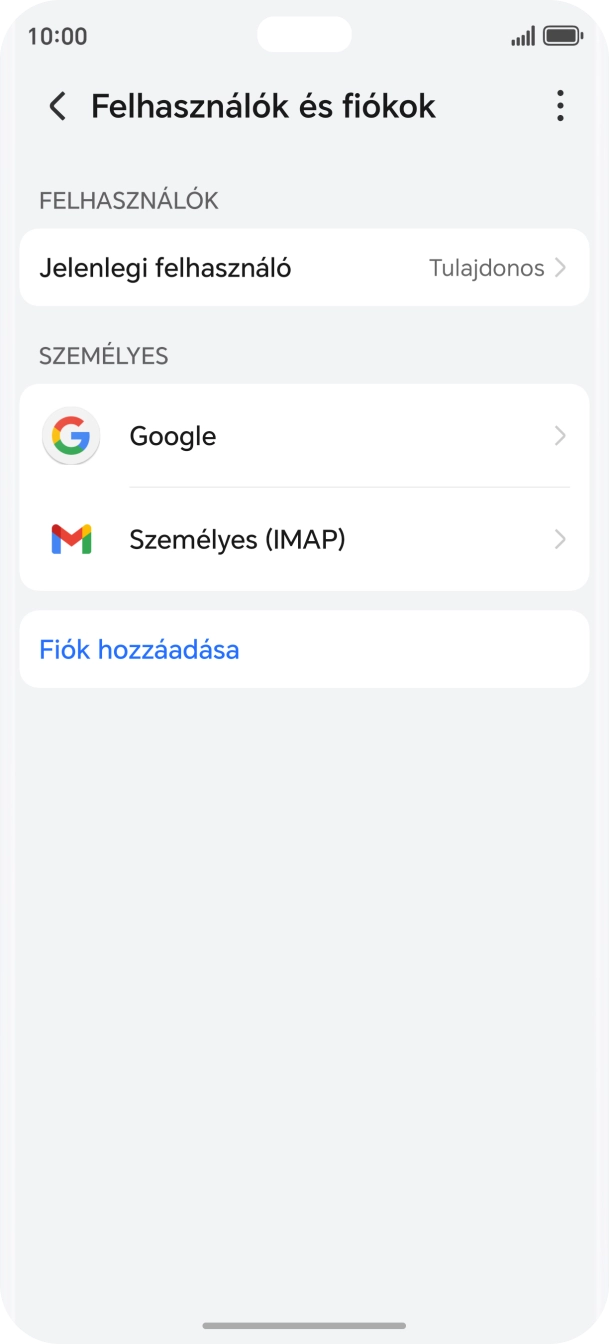Screen dimensions: 609x1344
Task: Tap the Gmail icon beside Személyes (IMAP)
Action: tap(70, 539)
